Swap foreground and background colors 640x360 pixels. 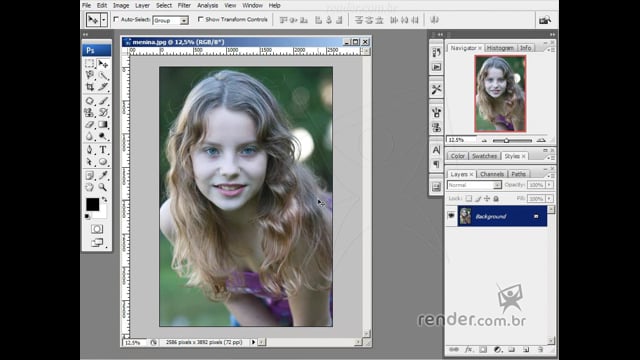tap(104, 200)
